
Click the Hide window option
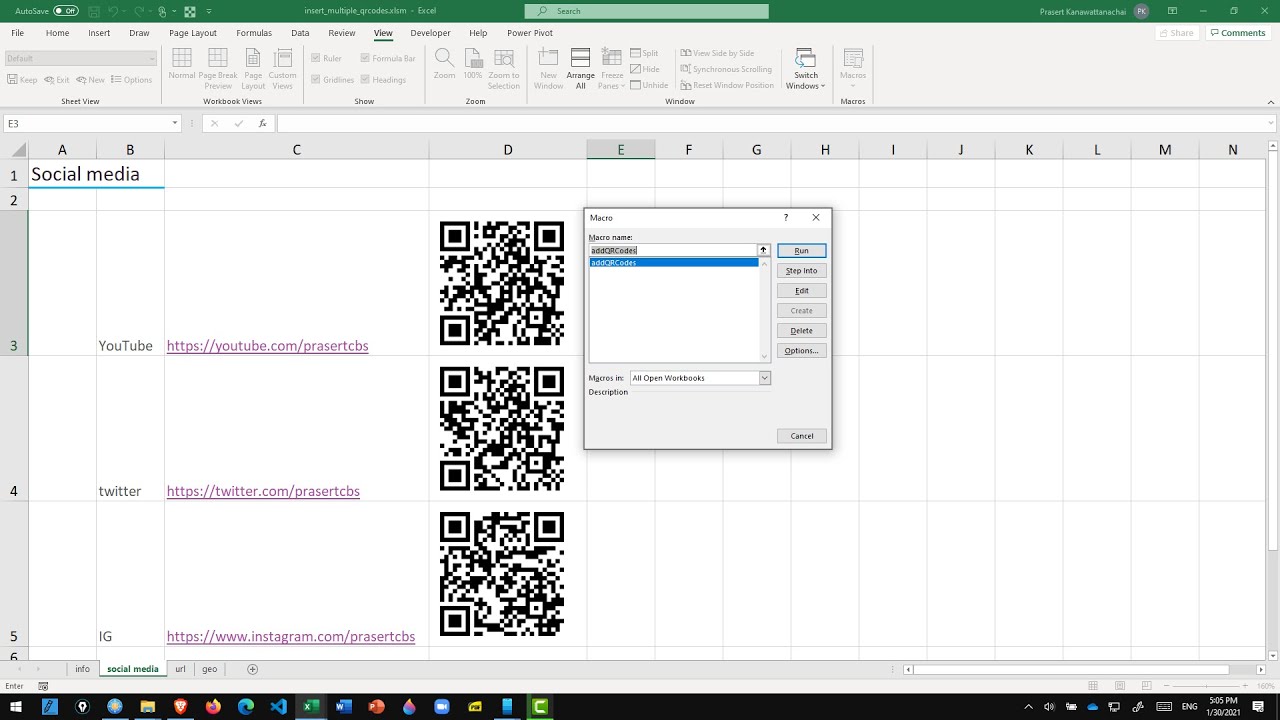pyautogui.click(x=645, y=69)
